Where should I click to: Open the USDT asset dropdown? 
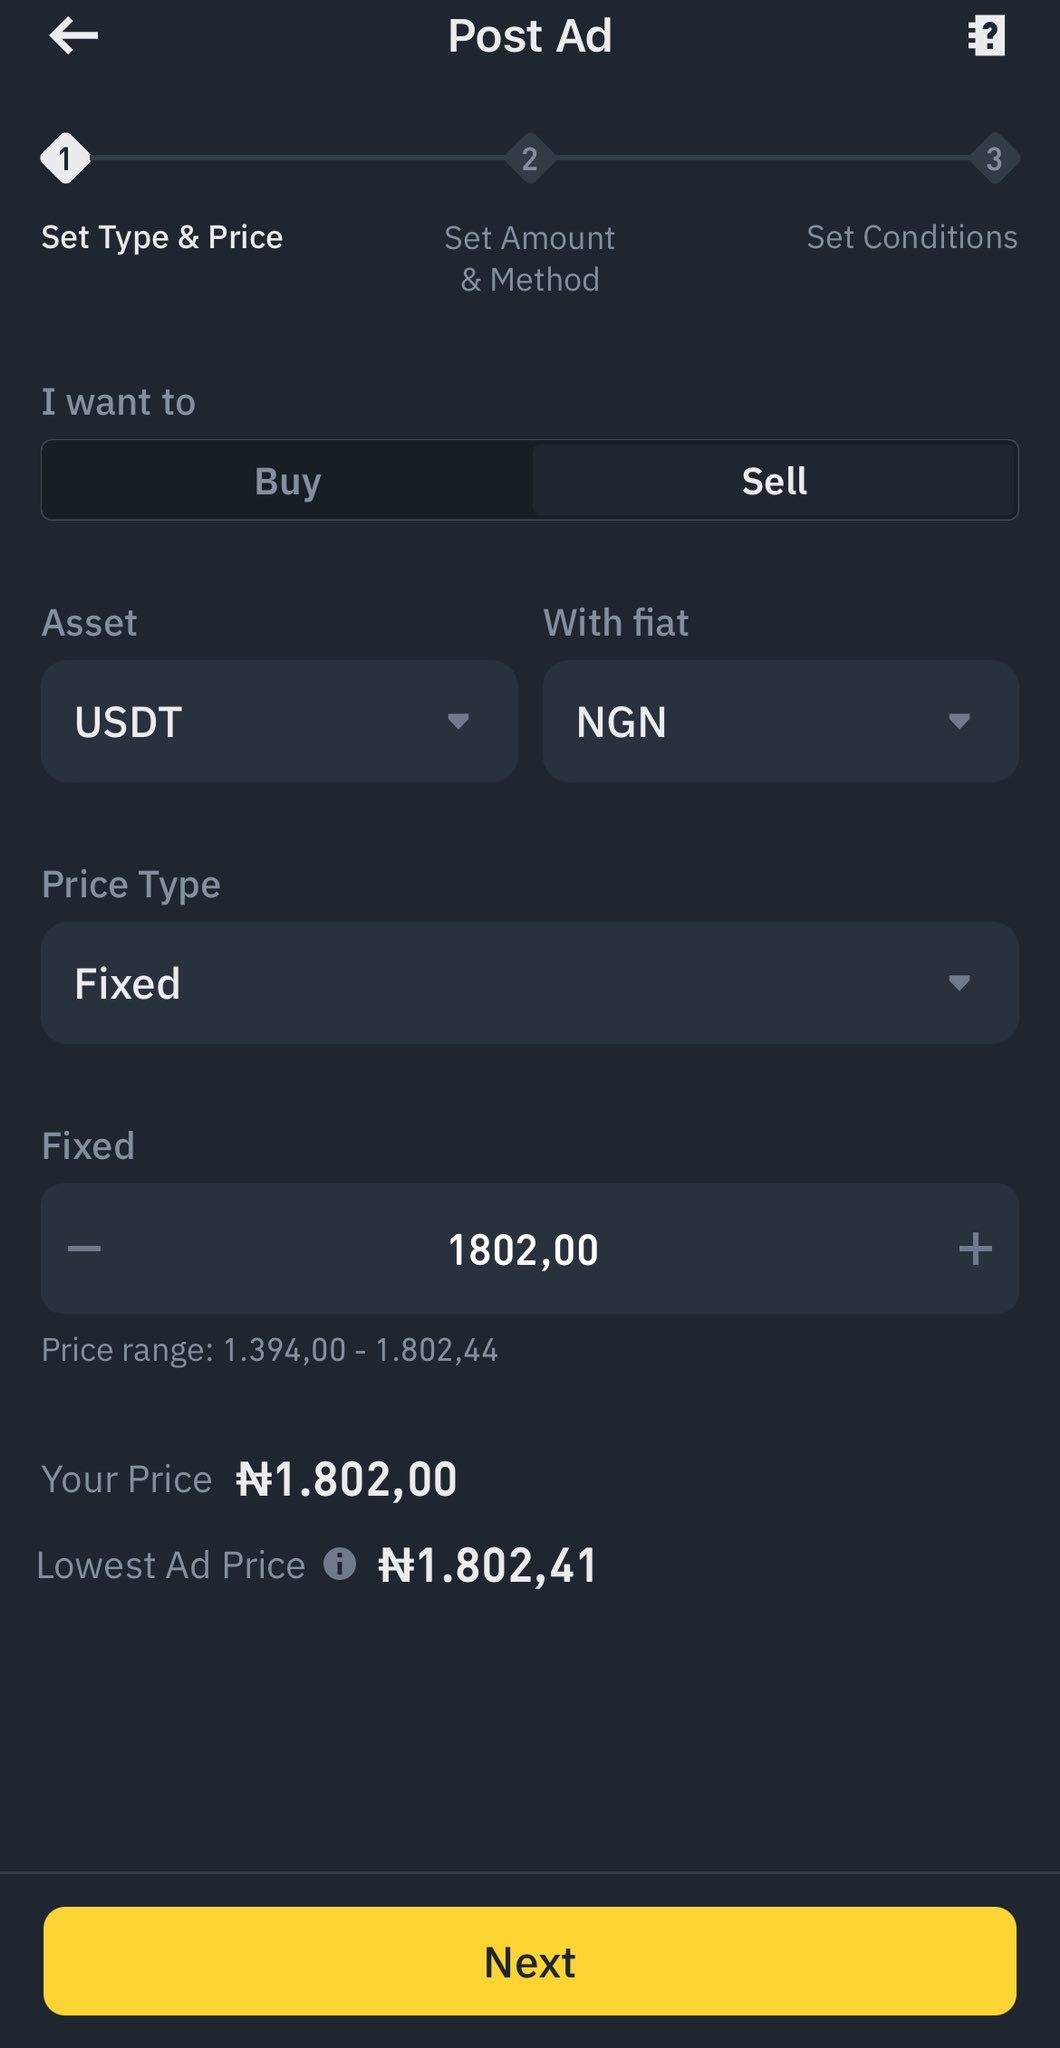click(279, 721)
